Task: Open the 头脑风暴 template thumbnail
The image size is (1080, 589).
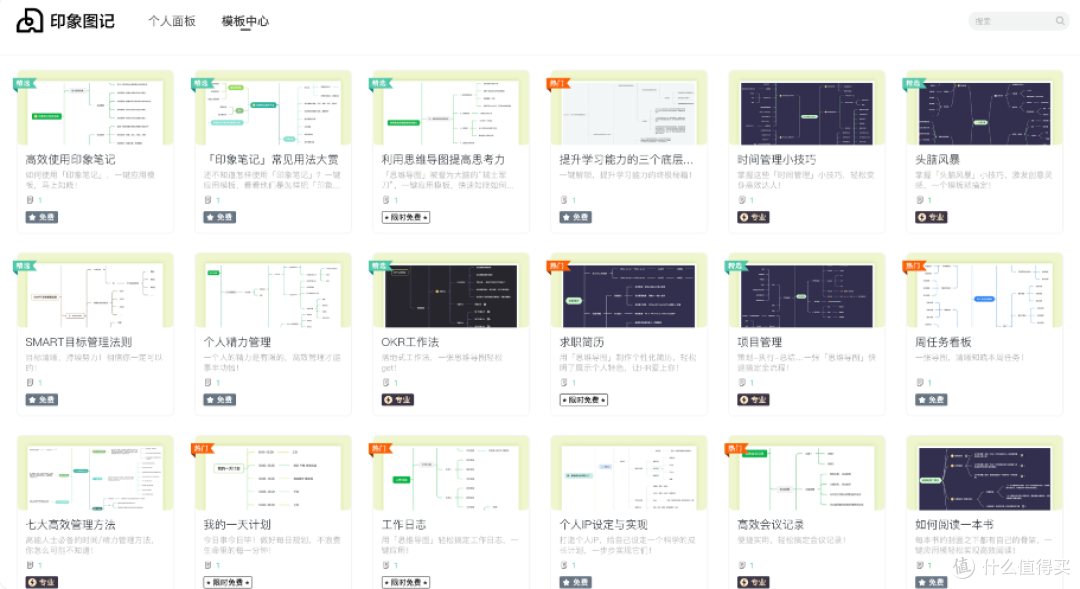Action: (x=984, y=113)
